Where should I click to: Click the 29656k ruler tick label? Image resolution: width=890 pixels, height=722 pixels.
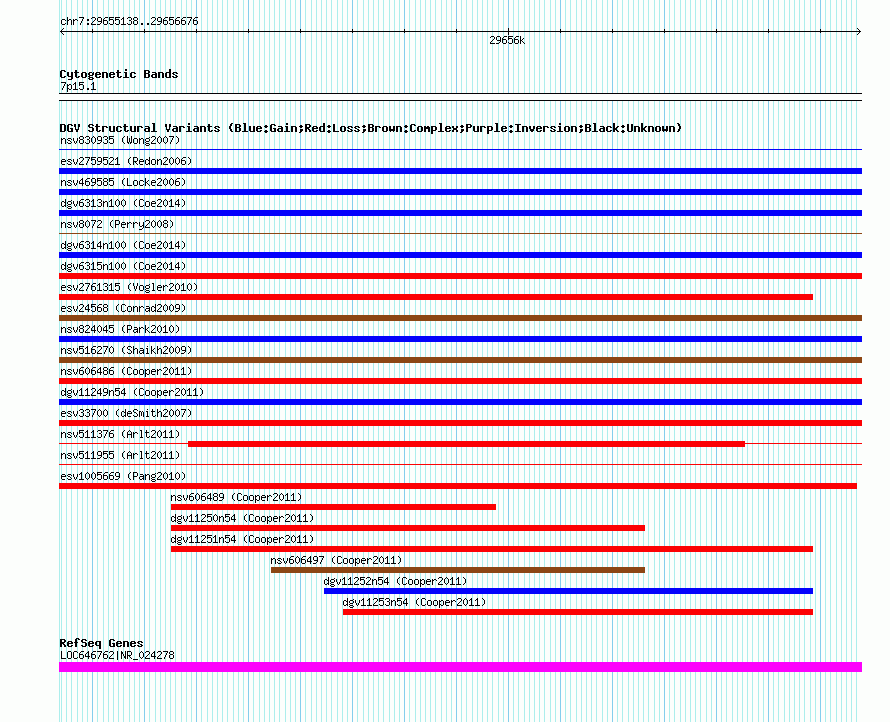tap(507, 40)
